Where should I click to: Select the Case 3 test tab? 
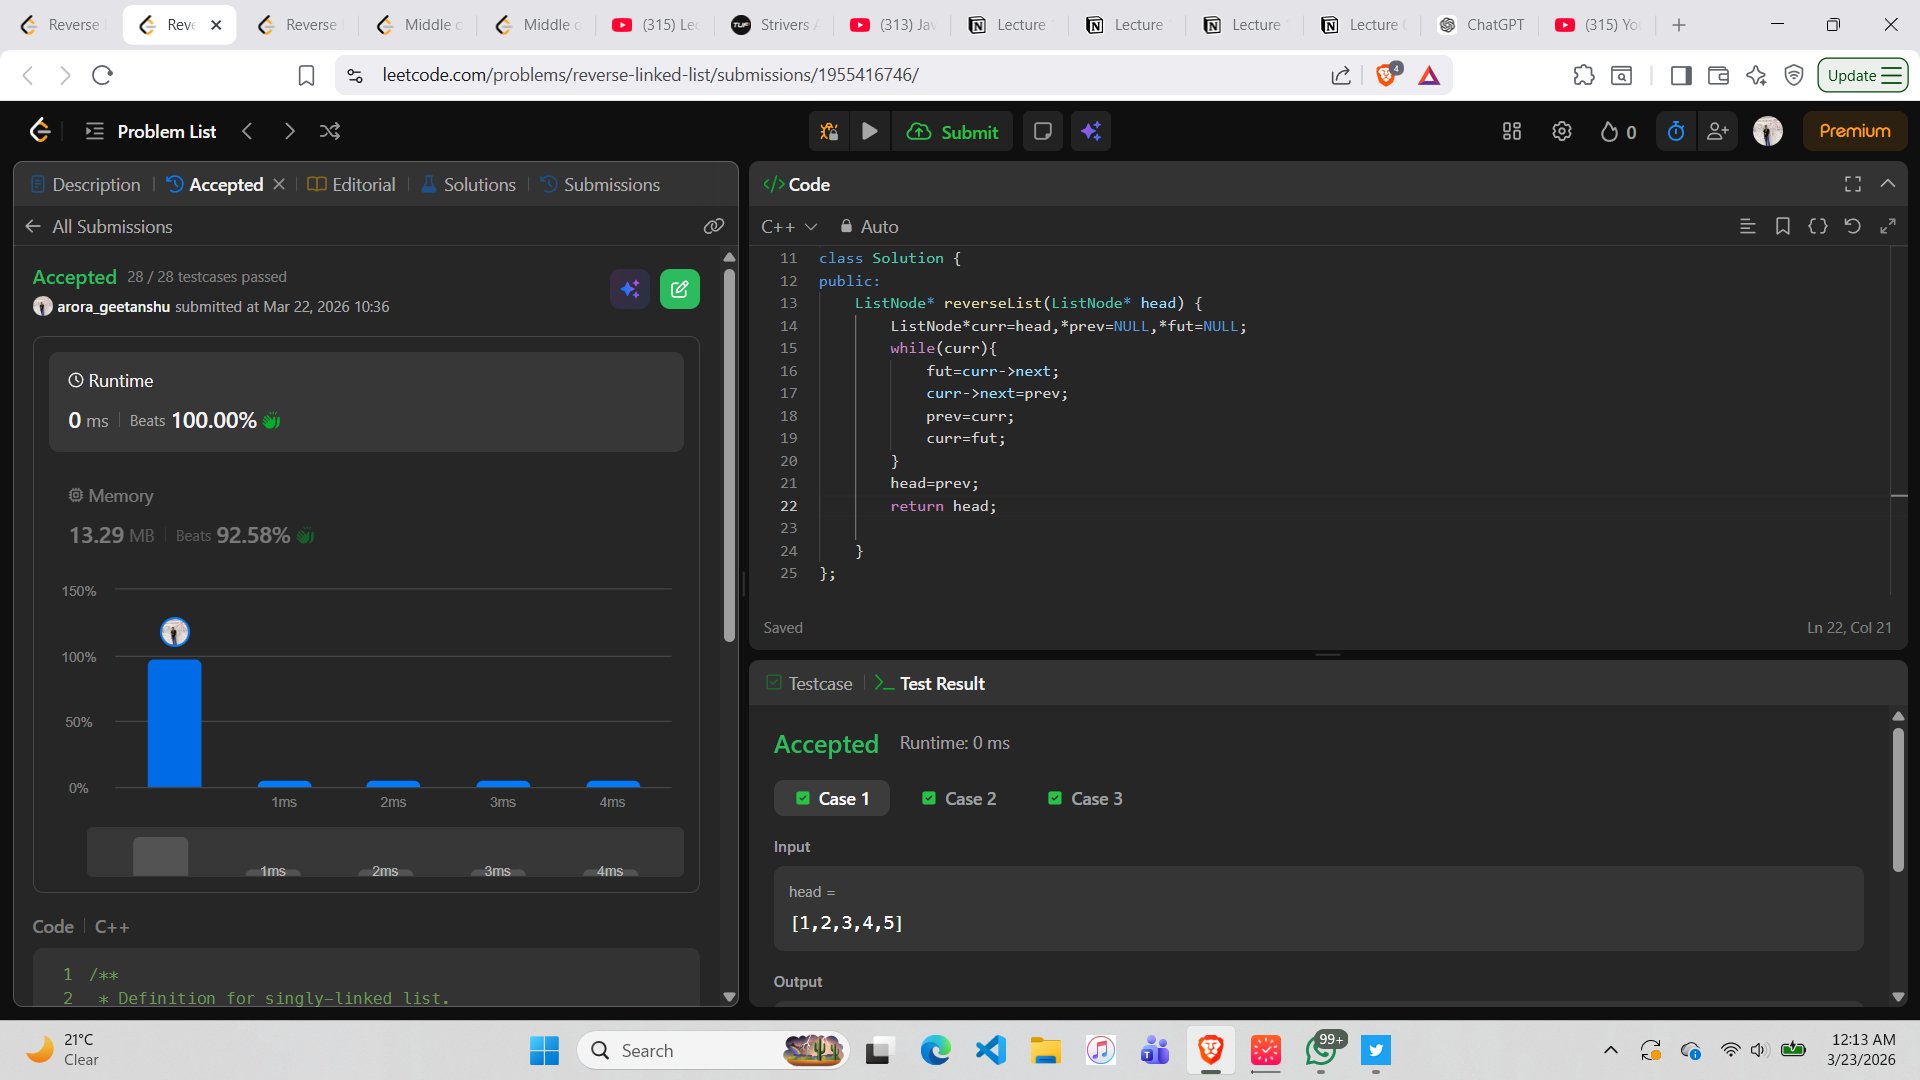coord(1084,798)
